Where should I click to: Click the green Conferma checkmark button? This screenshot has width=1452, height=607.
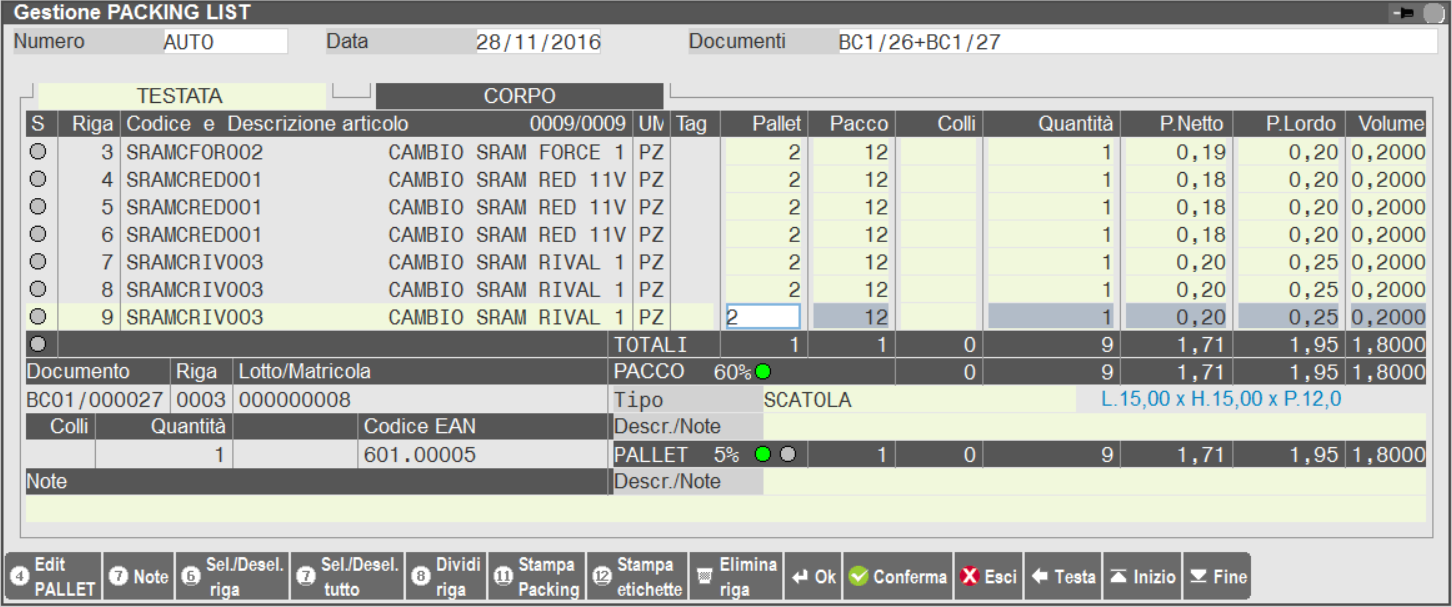click(x=897, y=577)
